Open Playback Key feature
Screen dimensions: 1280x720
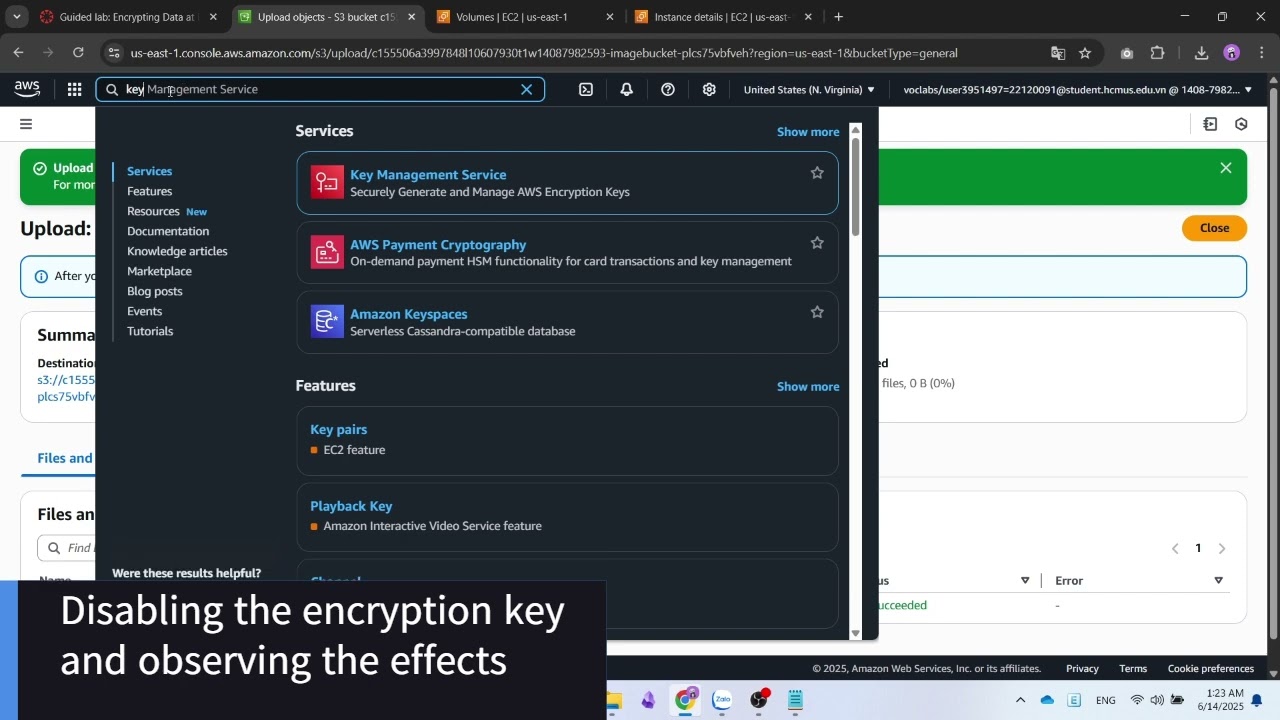(351, 506)
